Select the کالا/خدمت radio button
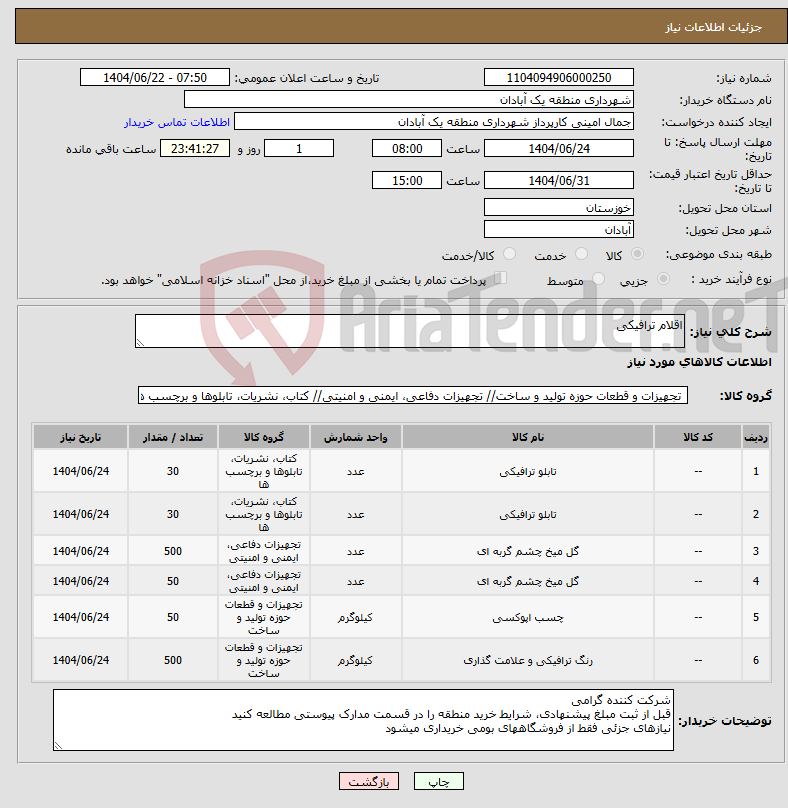This screenshot has width=788, height=808. click(x=509, y=254)
